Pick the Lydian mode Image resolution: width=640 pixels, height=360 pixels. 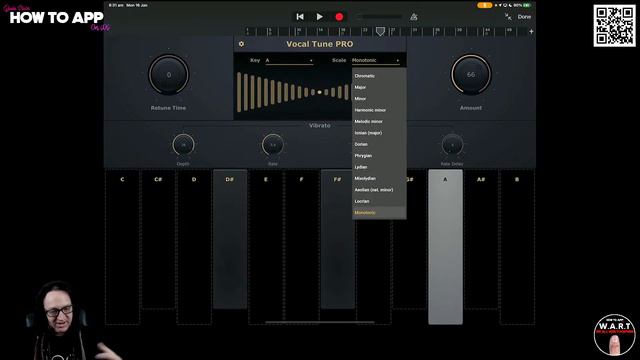[379, 167]
